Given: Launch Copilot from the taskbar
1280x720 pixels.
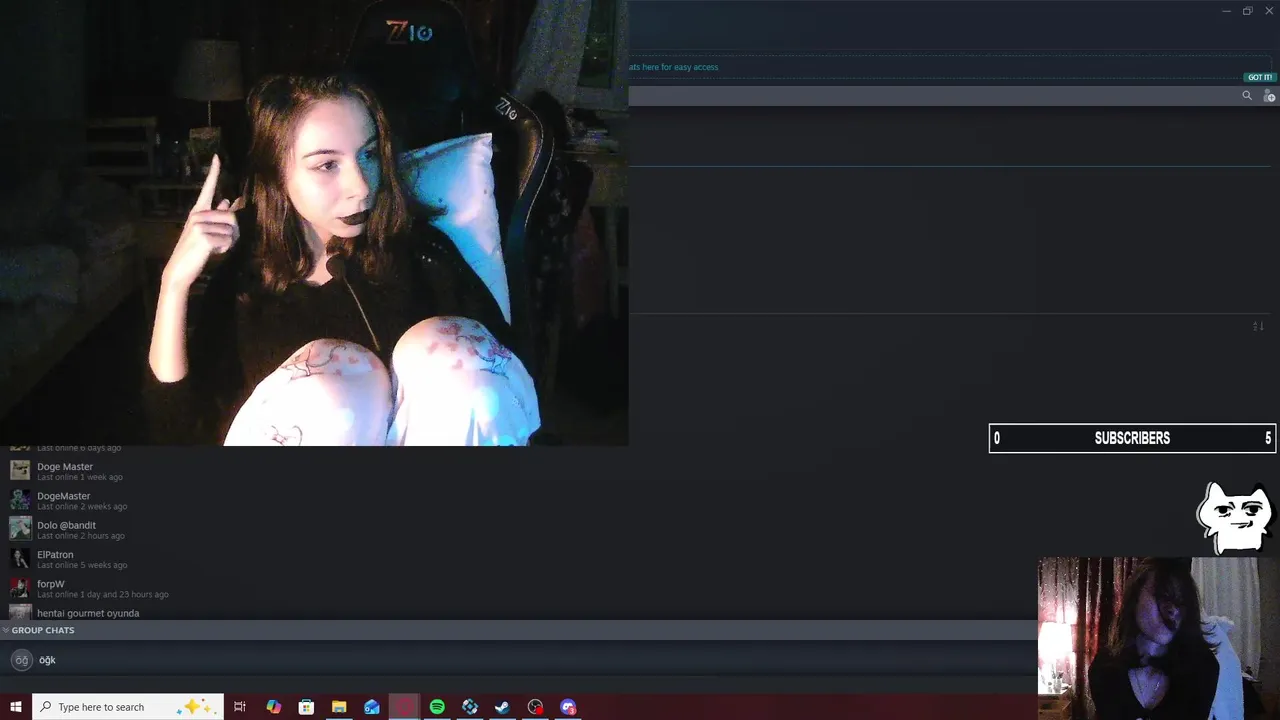Looking at the screenshot, I should (x=273, y=707).
